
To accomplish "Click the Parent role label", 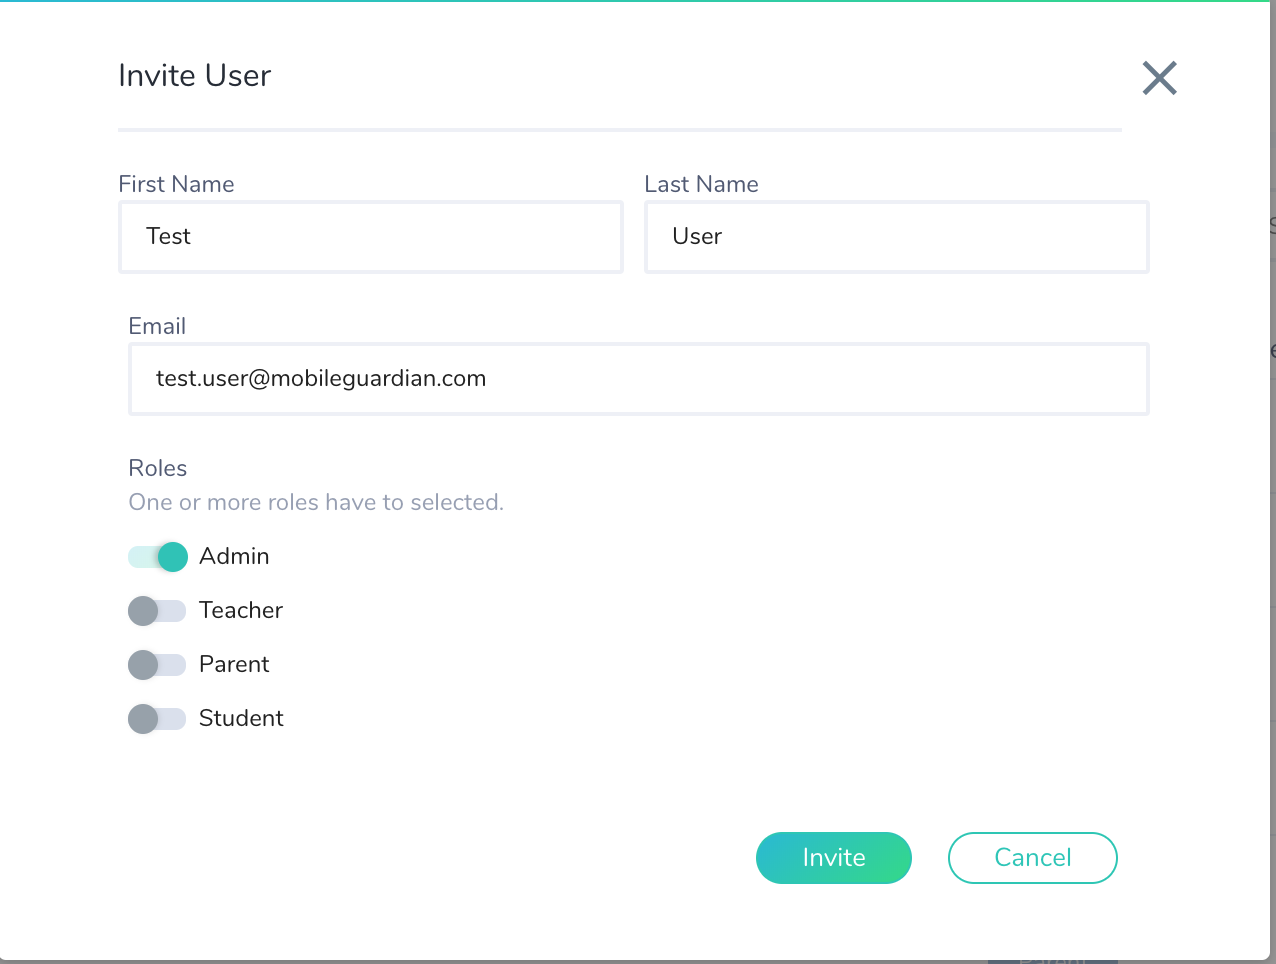I will pyautogui.click(x=234, y=664).
